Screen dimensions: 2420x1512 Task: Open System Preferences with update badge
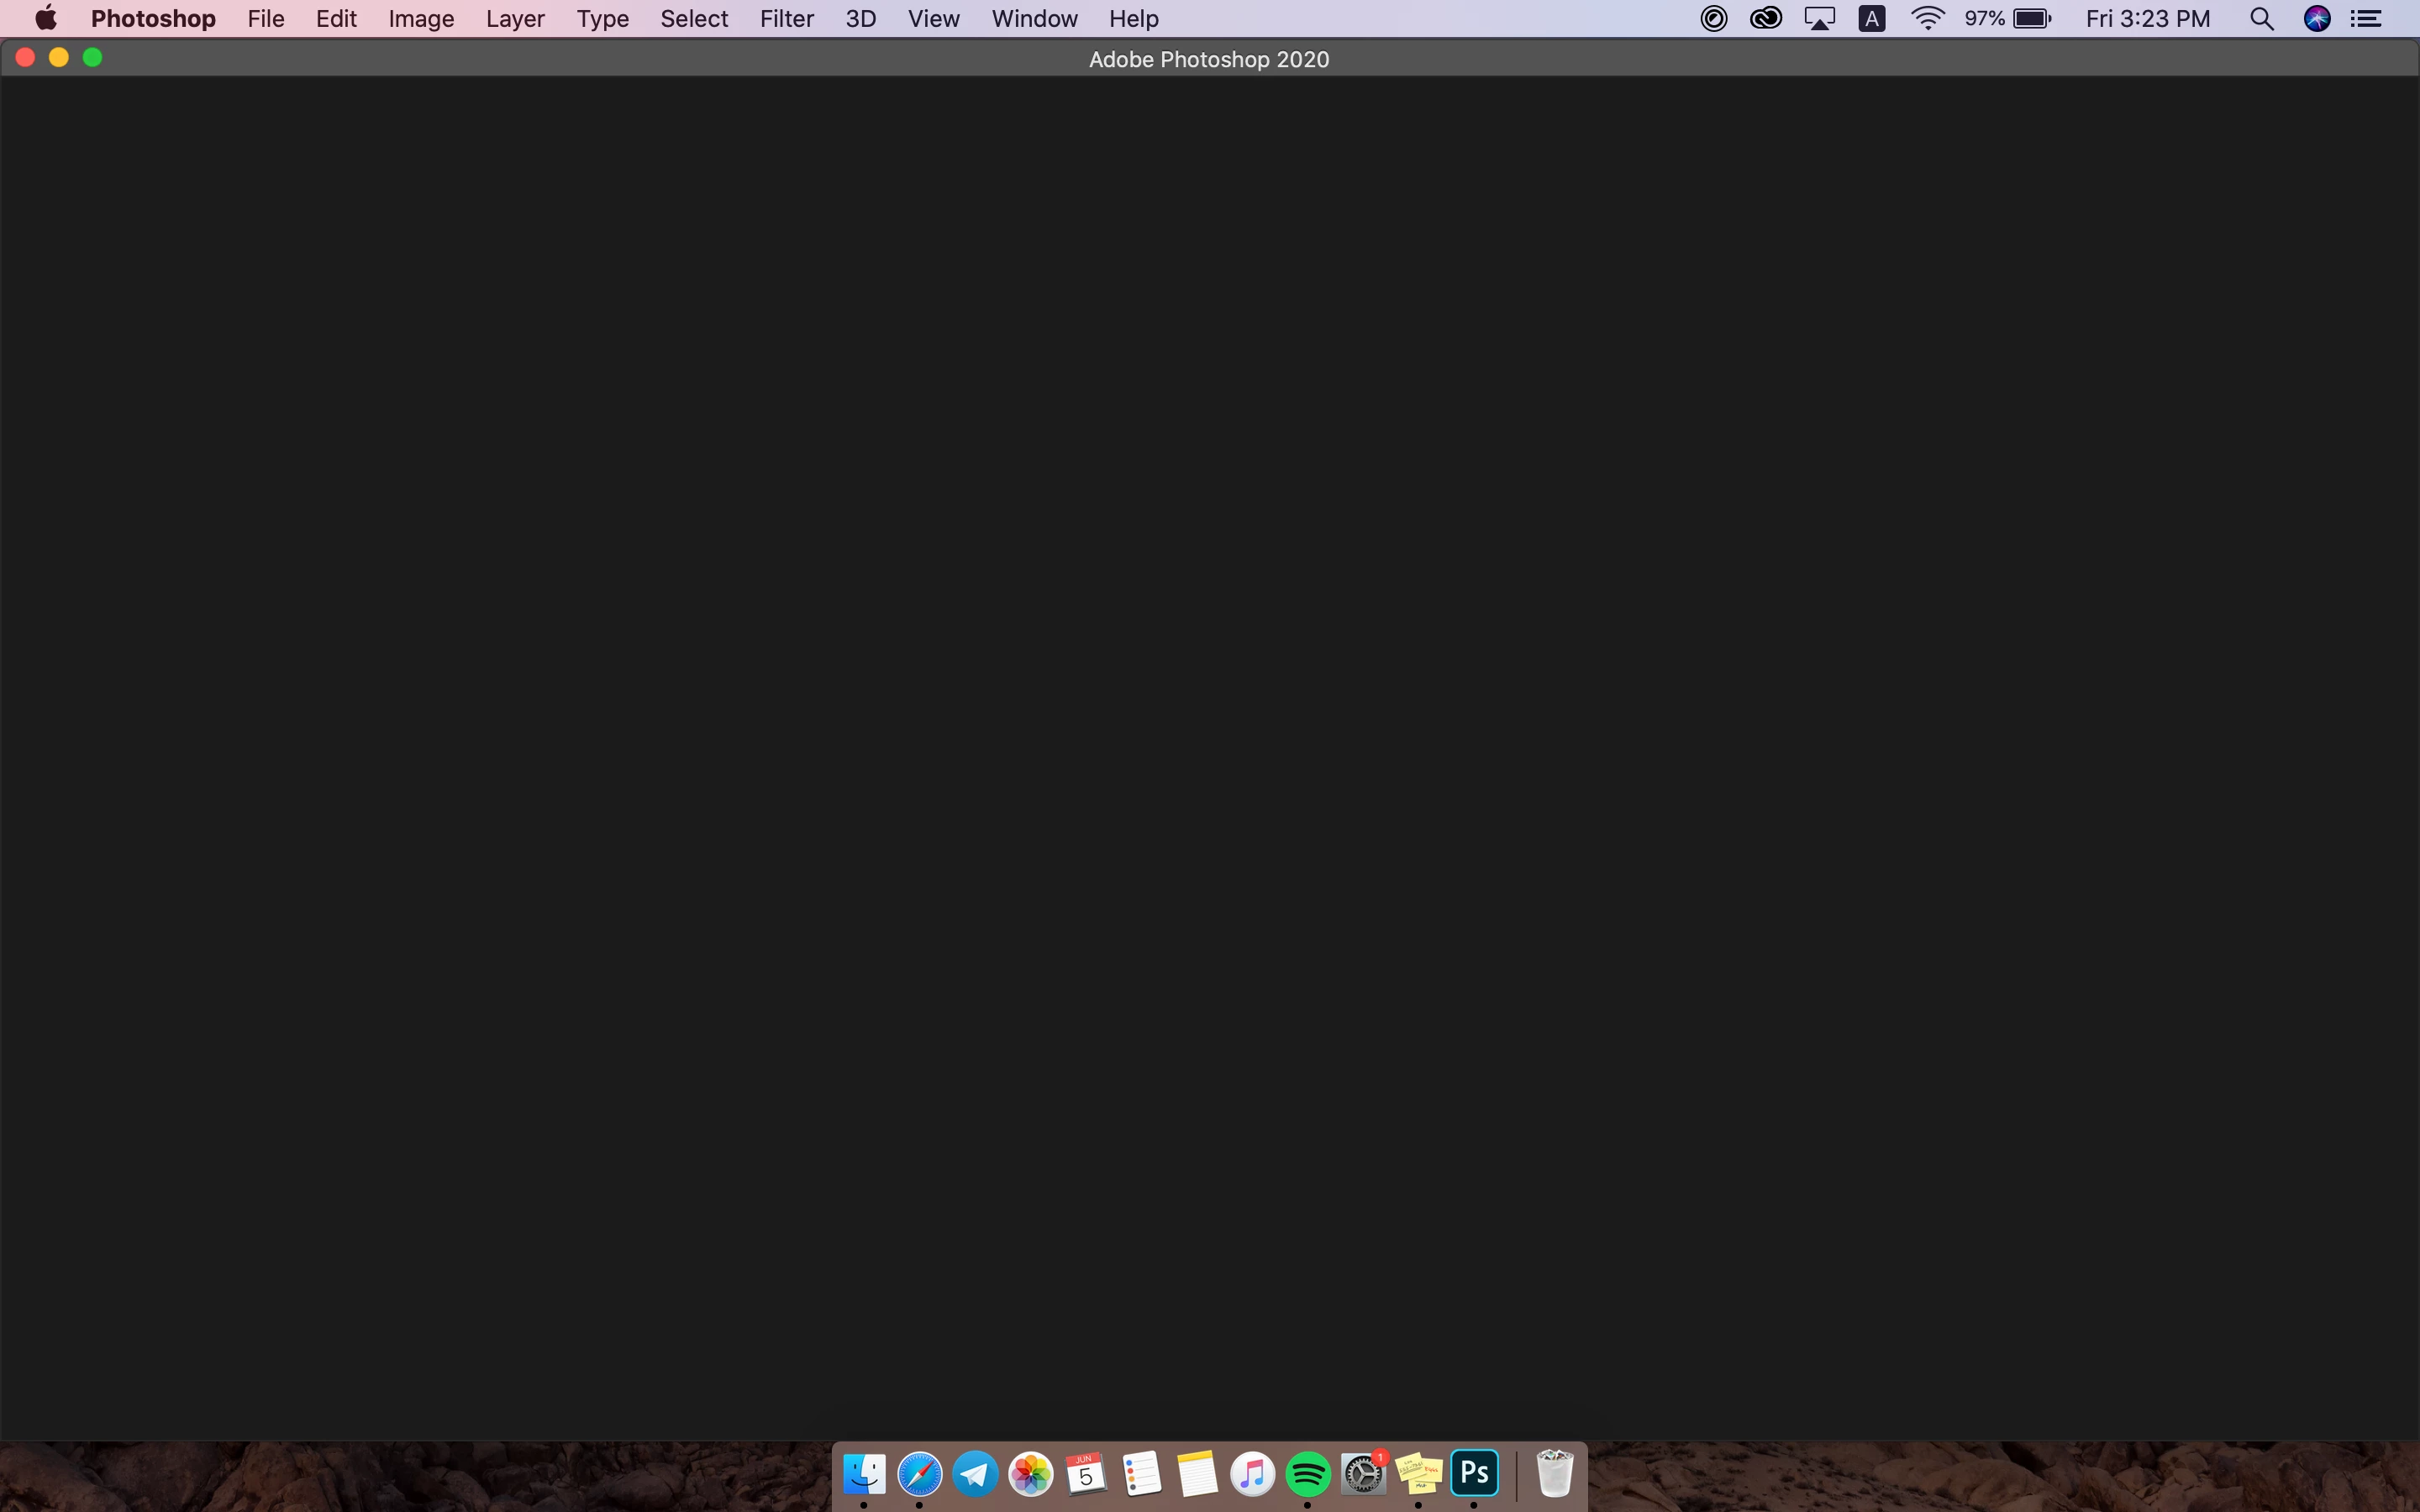tap(1363, 1474)
